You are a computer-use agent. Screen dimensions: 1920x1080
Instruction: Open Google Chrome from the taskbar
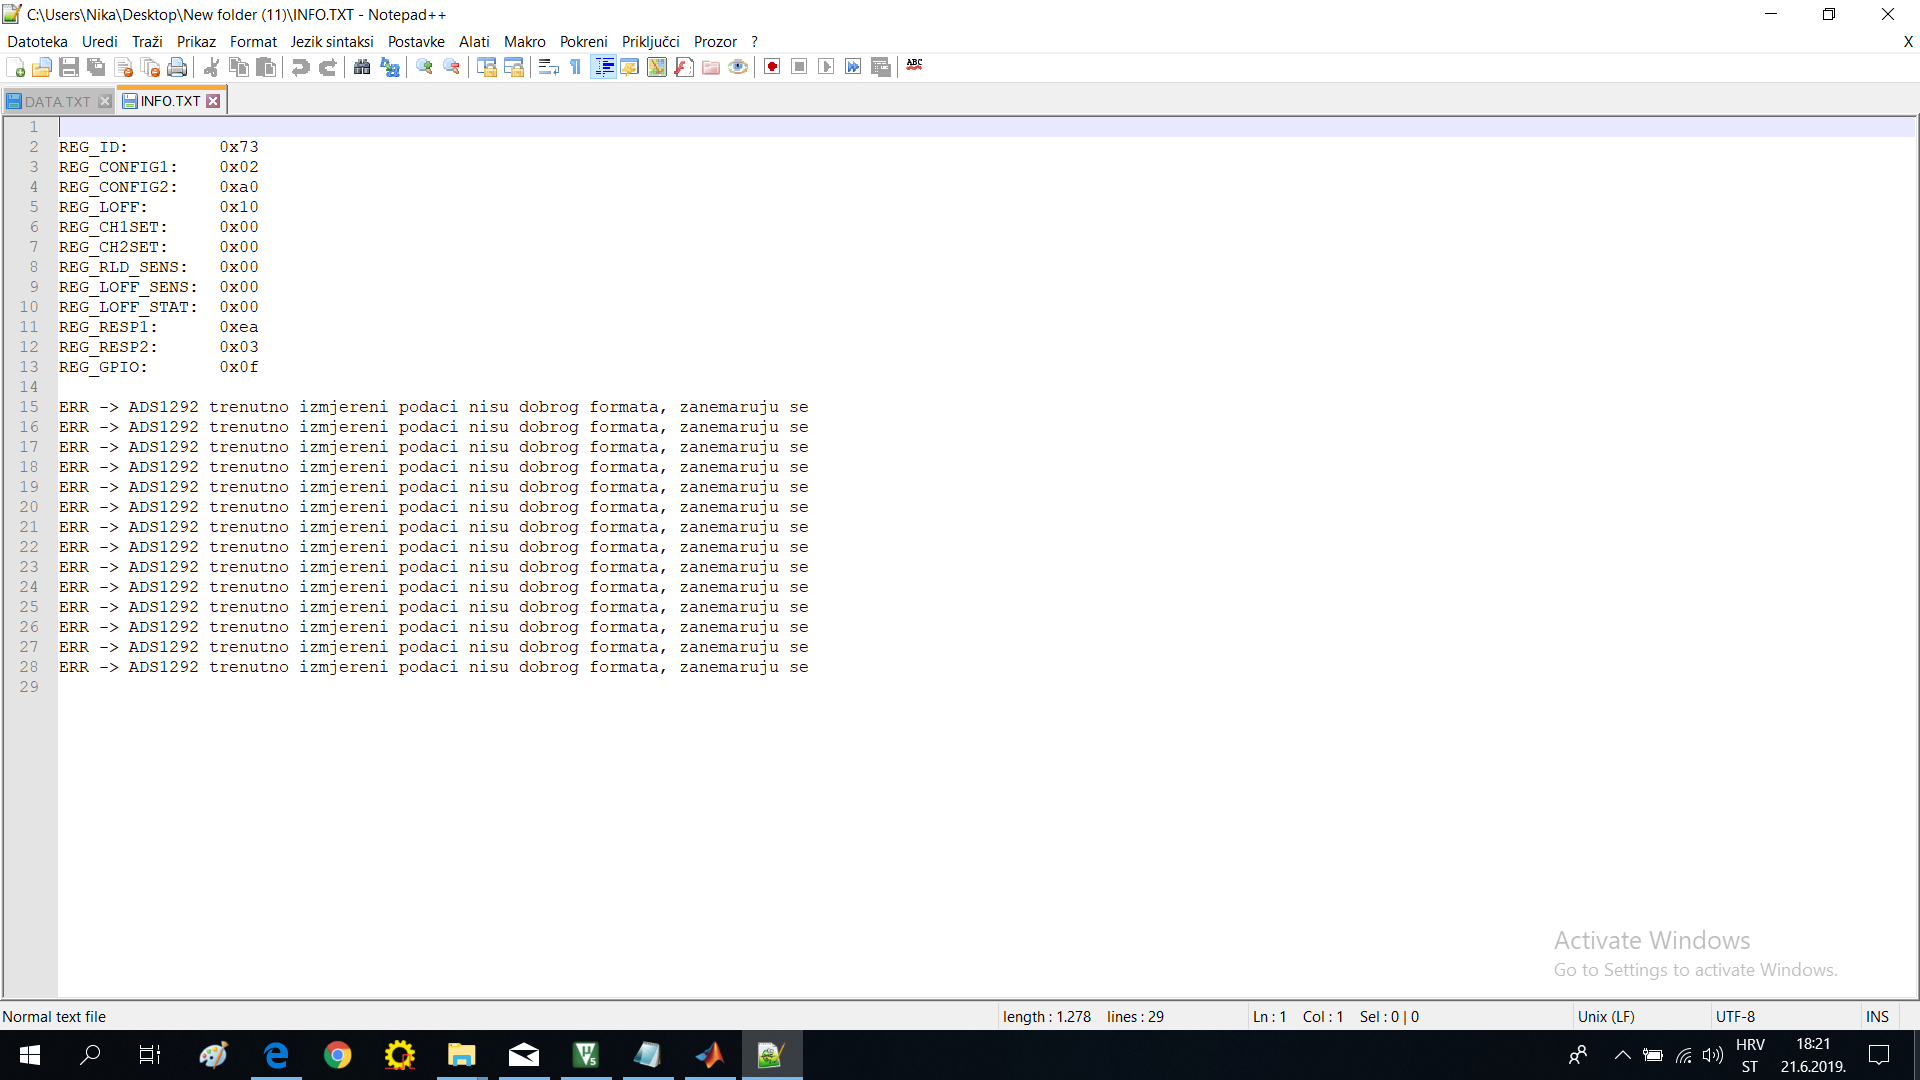point(338,1055)
